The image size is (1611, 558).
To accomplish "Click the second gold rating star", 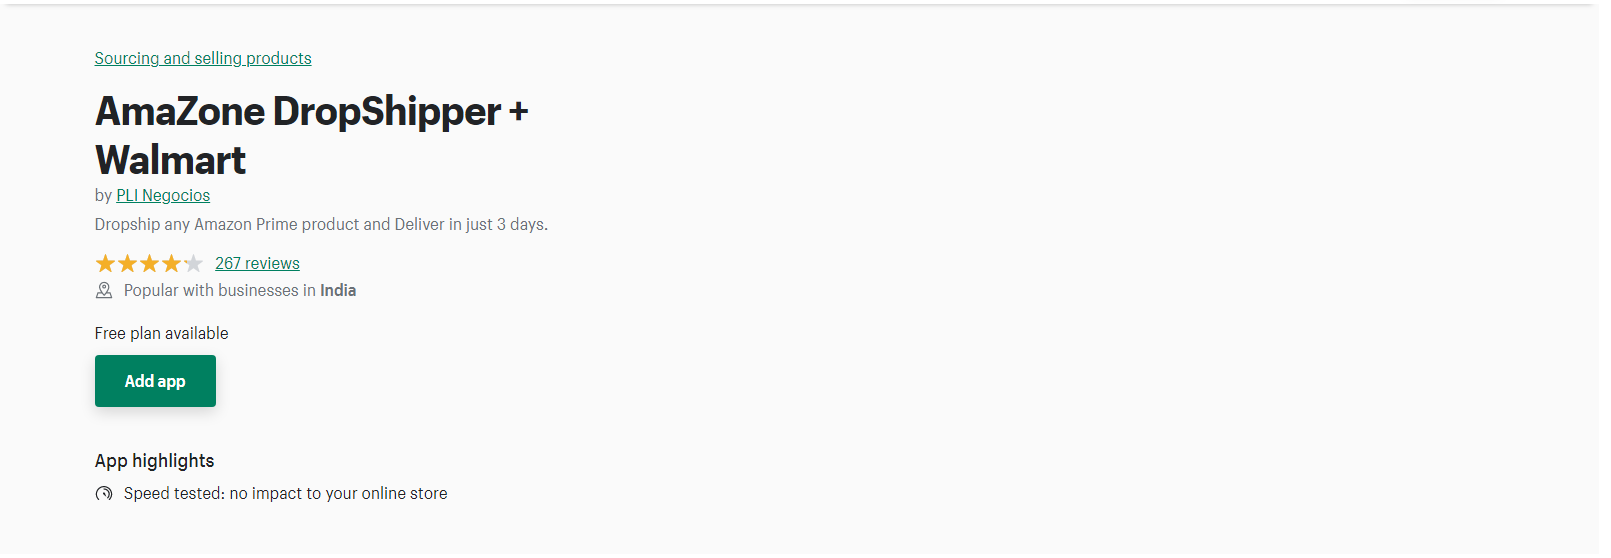I will (x=127, y=264).
